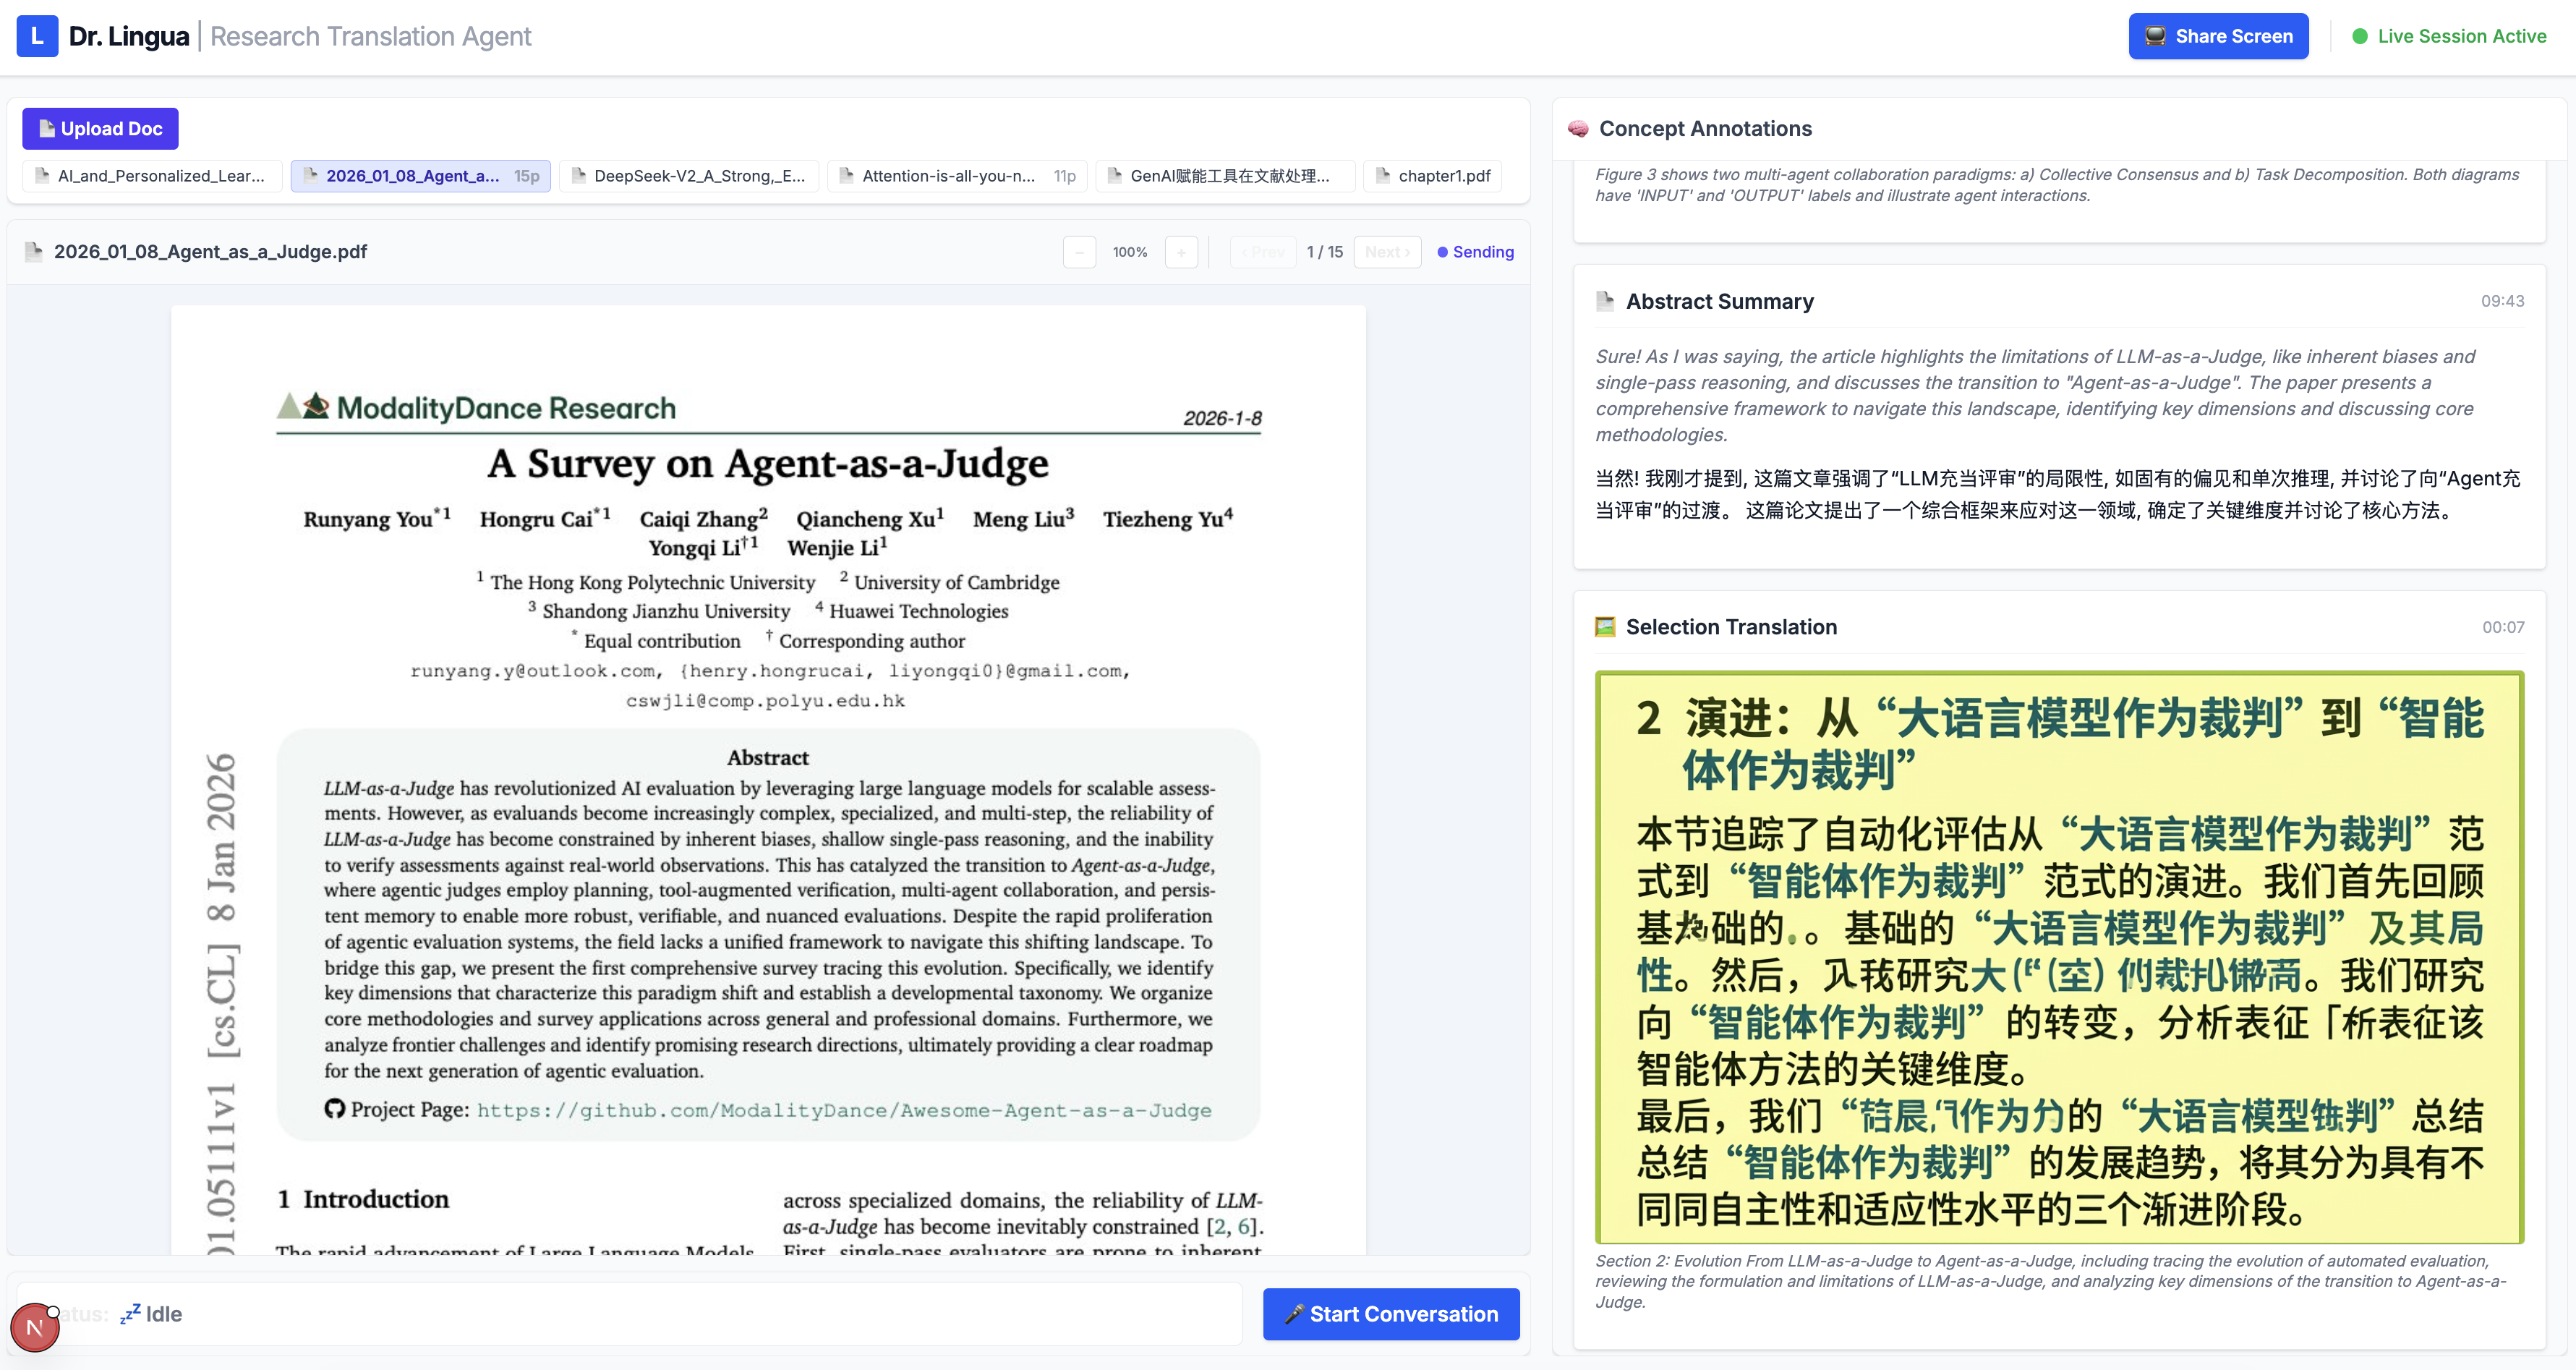Click the Selection Translation picture icon
Screen dimensions: 2576x1370
(x=1605, y=627)
